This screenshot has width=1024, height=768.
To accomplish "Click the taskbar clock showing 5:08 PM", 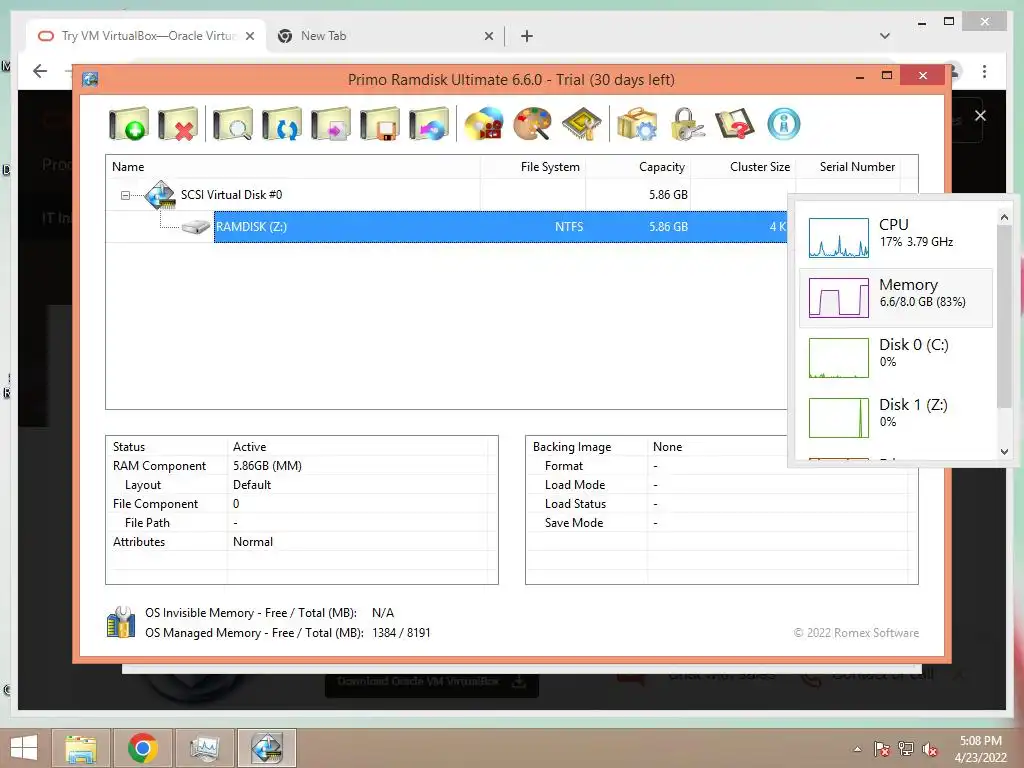I will [980, 749].
